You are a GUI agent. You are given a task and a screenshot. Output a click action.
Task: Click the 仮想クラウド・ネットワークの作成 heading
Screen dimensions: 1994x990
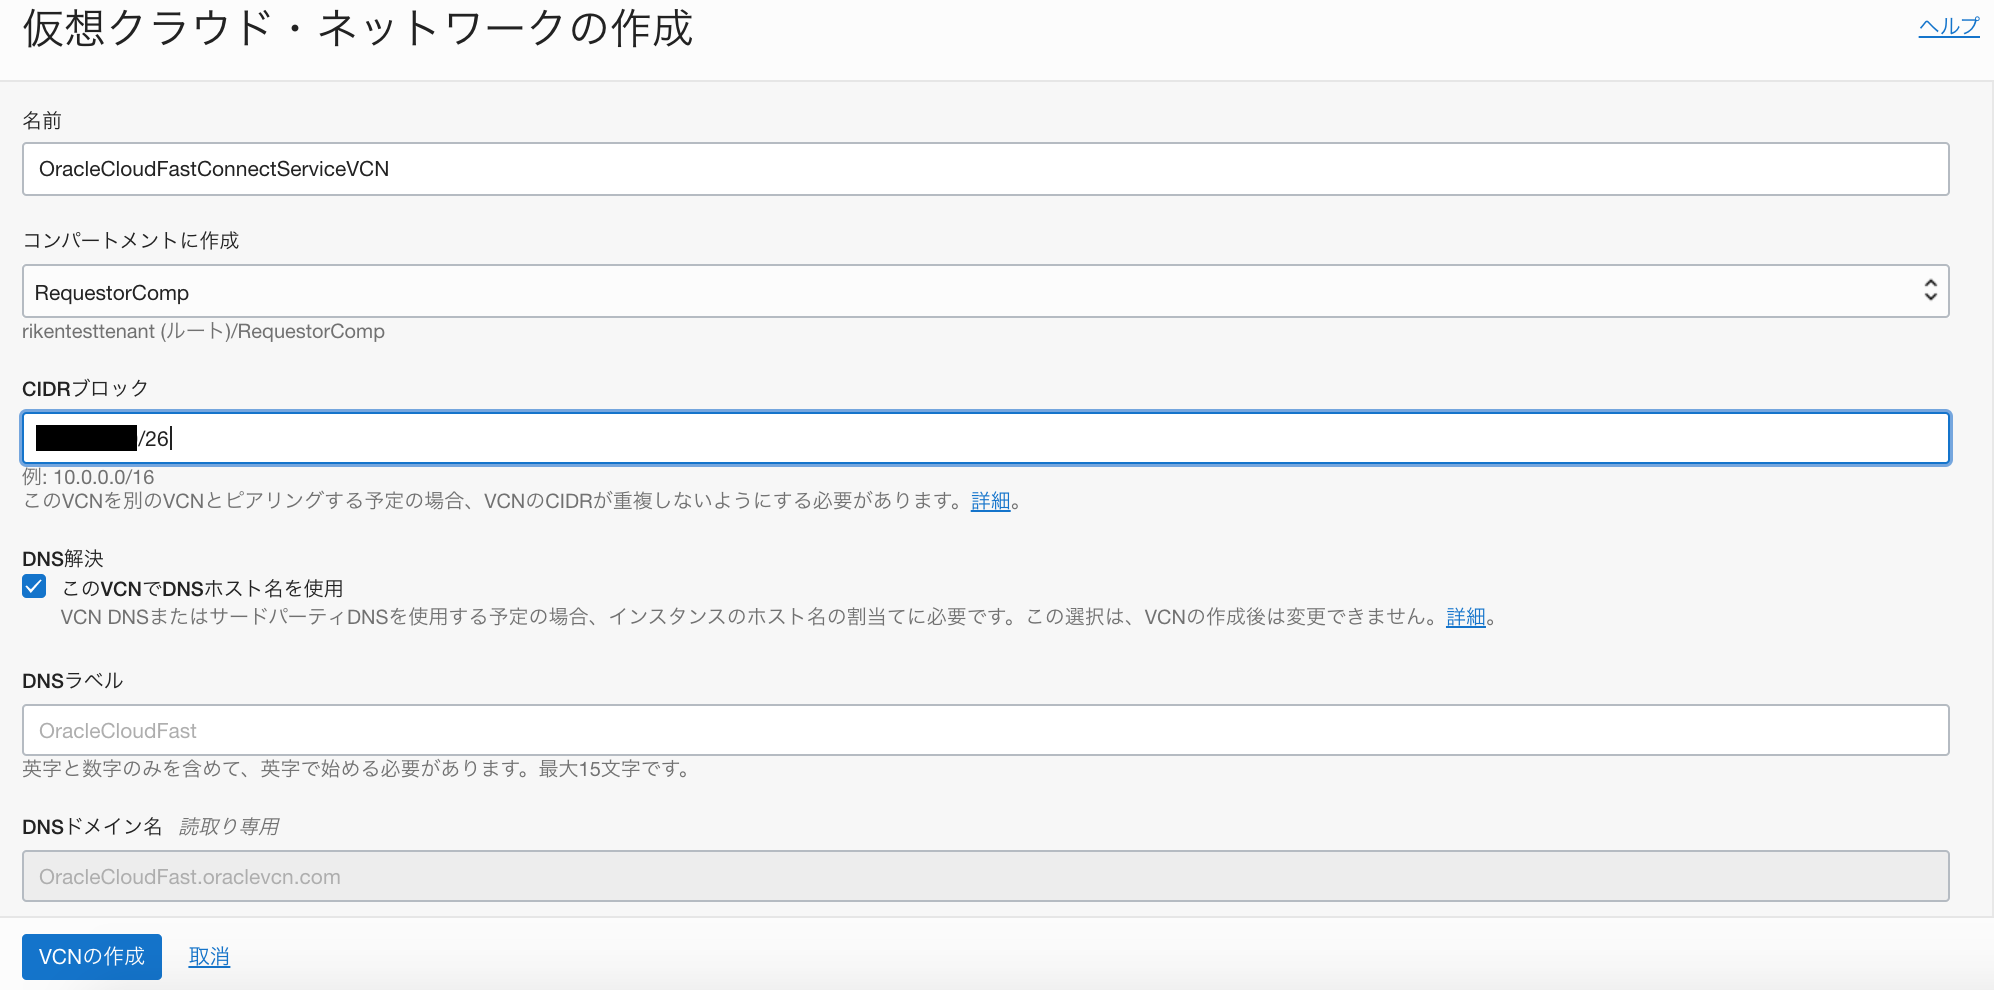pyautogui.click(x=358, y=28)
